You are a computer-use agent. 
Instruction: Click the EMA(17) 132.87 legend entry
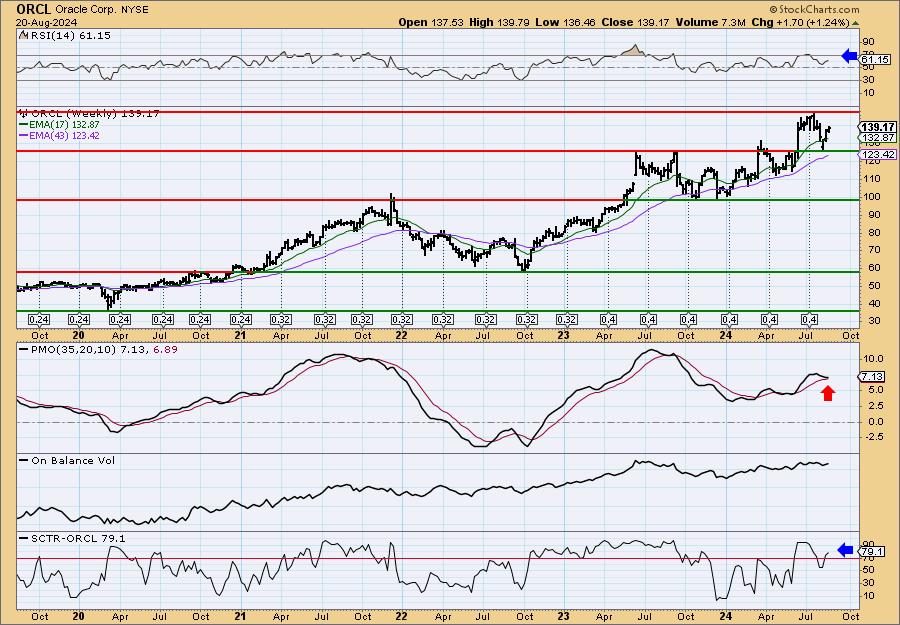tap(64, 125)
